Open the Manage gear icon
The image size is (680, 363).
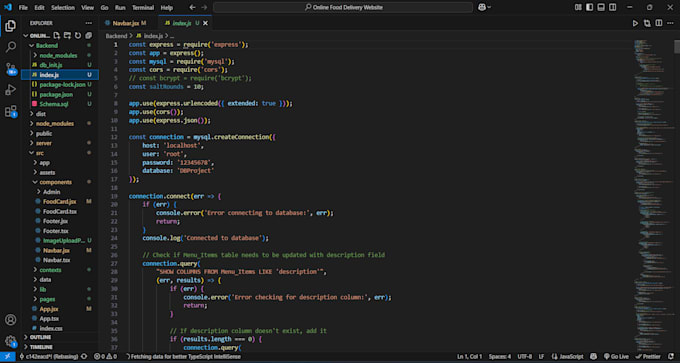click(10, 341)
